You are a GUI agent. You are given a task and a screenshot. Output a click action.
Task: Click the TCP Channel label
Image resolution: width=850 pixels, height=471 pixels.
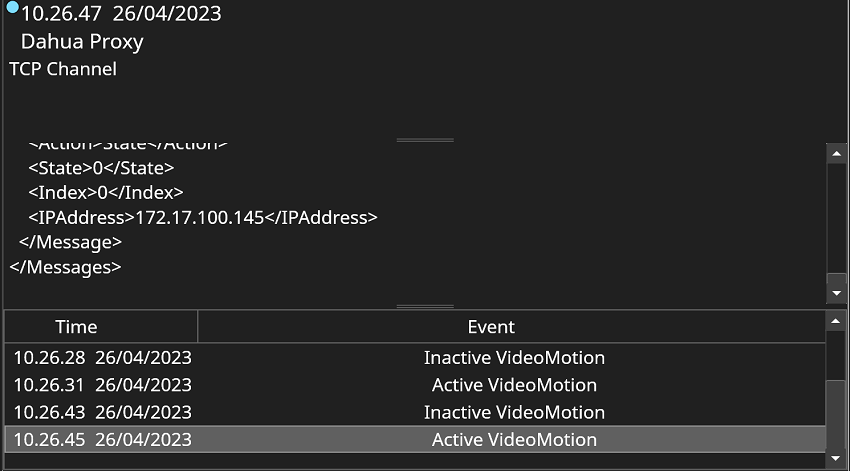pyautogui.click(x=63, y=69)
